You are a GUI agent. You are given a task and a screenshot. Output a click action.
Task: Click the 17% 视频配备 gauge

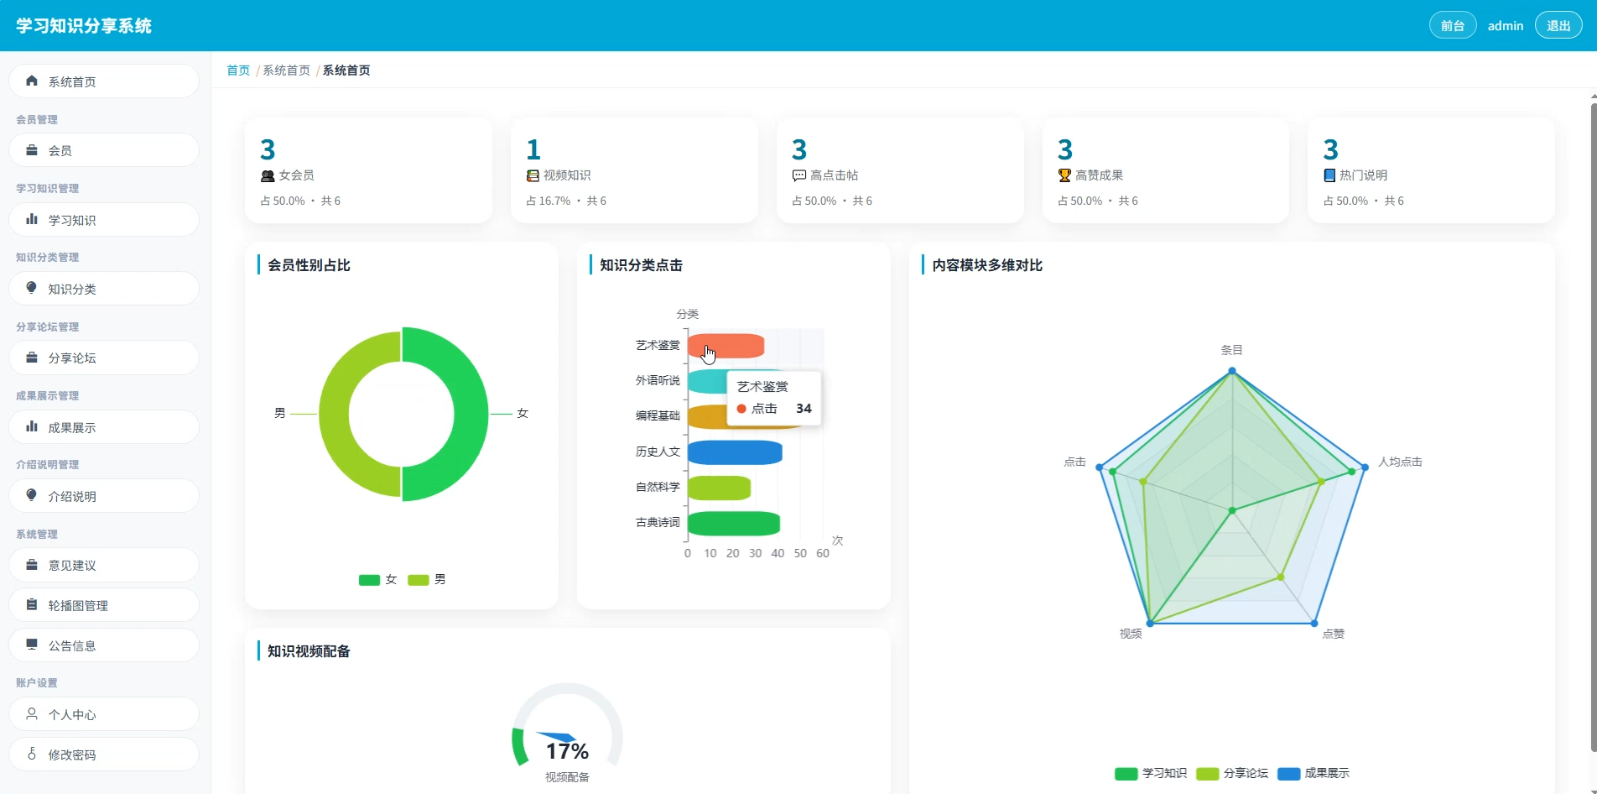pyautogui.click(x=567, y=735)
